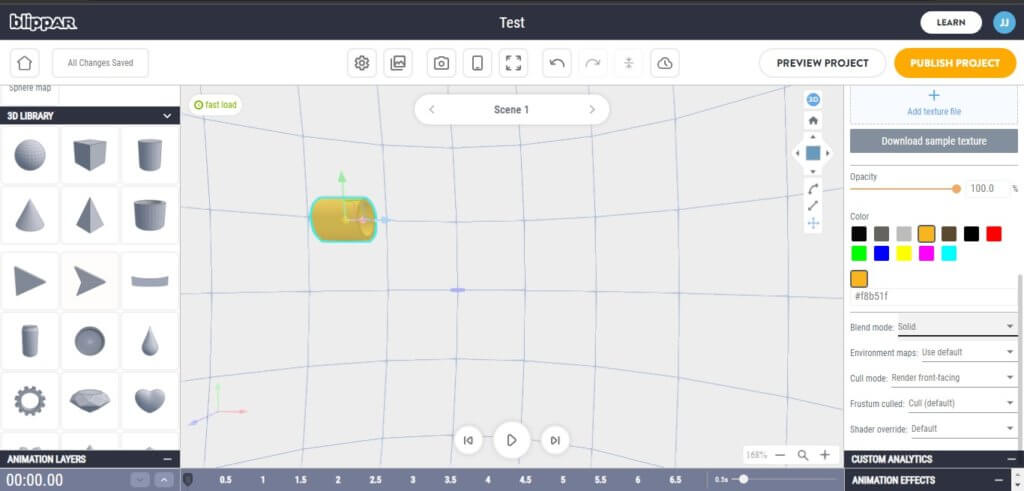
Task: Click the hex color input field
Action: [930, 297]
